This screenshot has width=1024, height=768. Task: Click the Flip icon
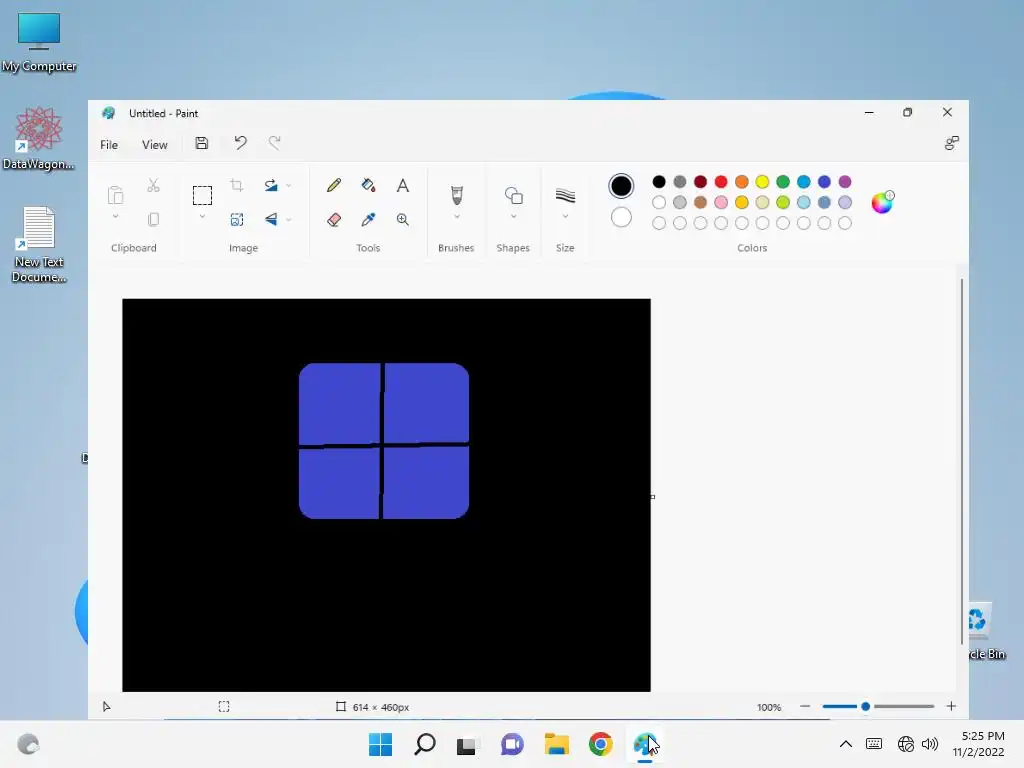coord(271,219)
